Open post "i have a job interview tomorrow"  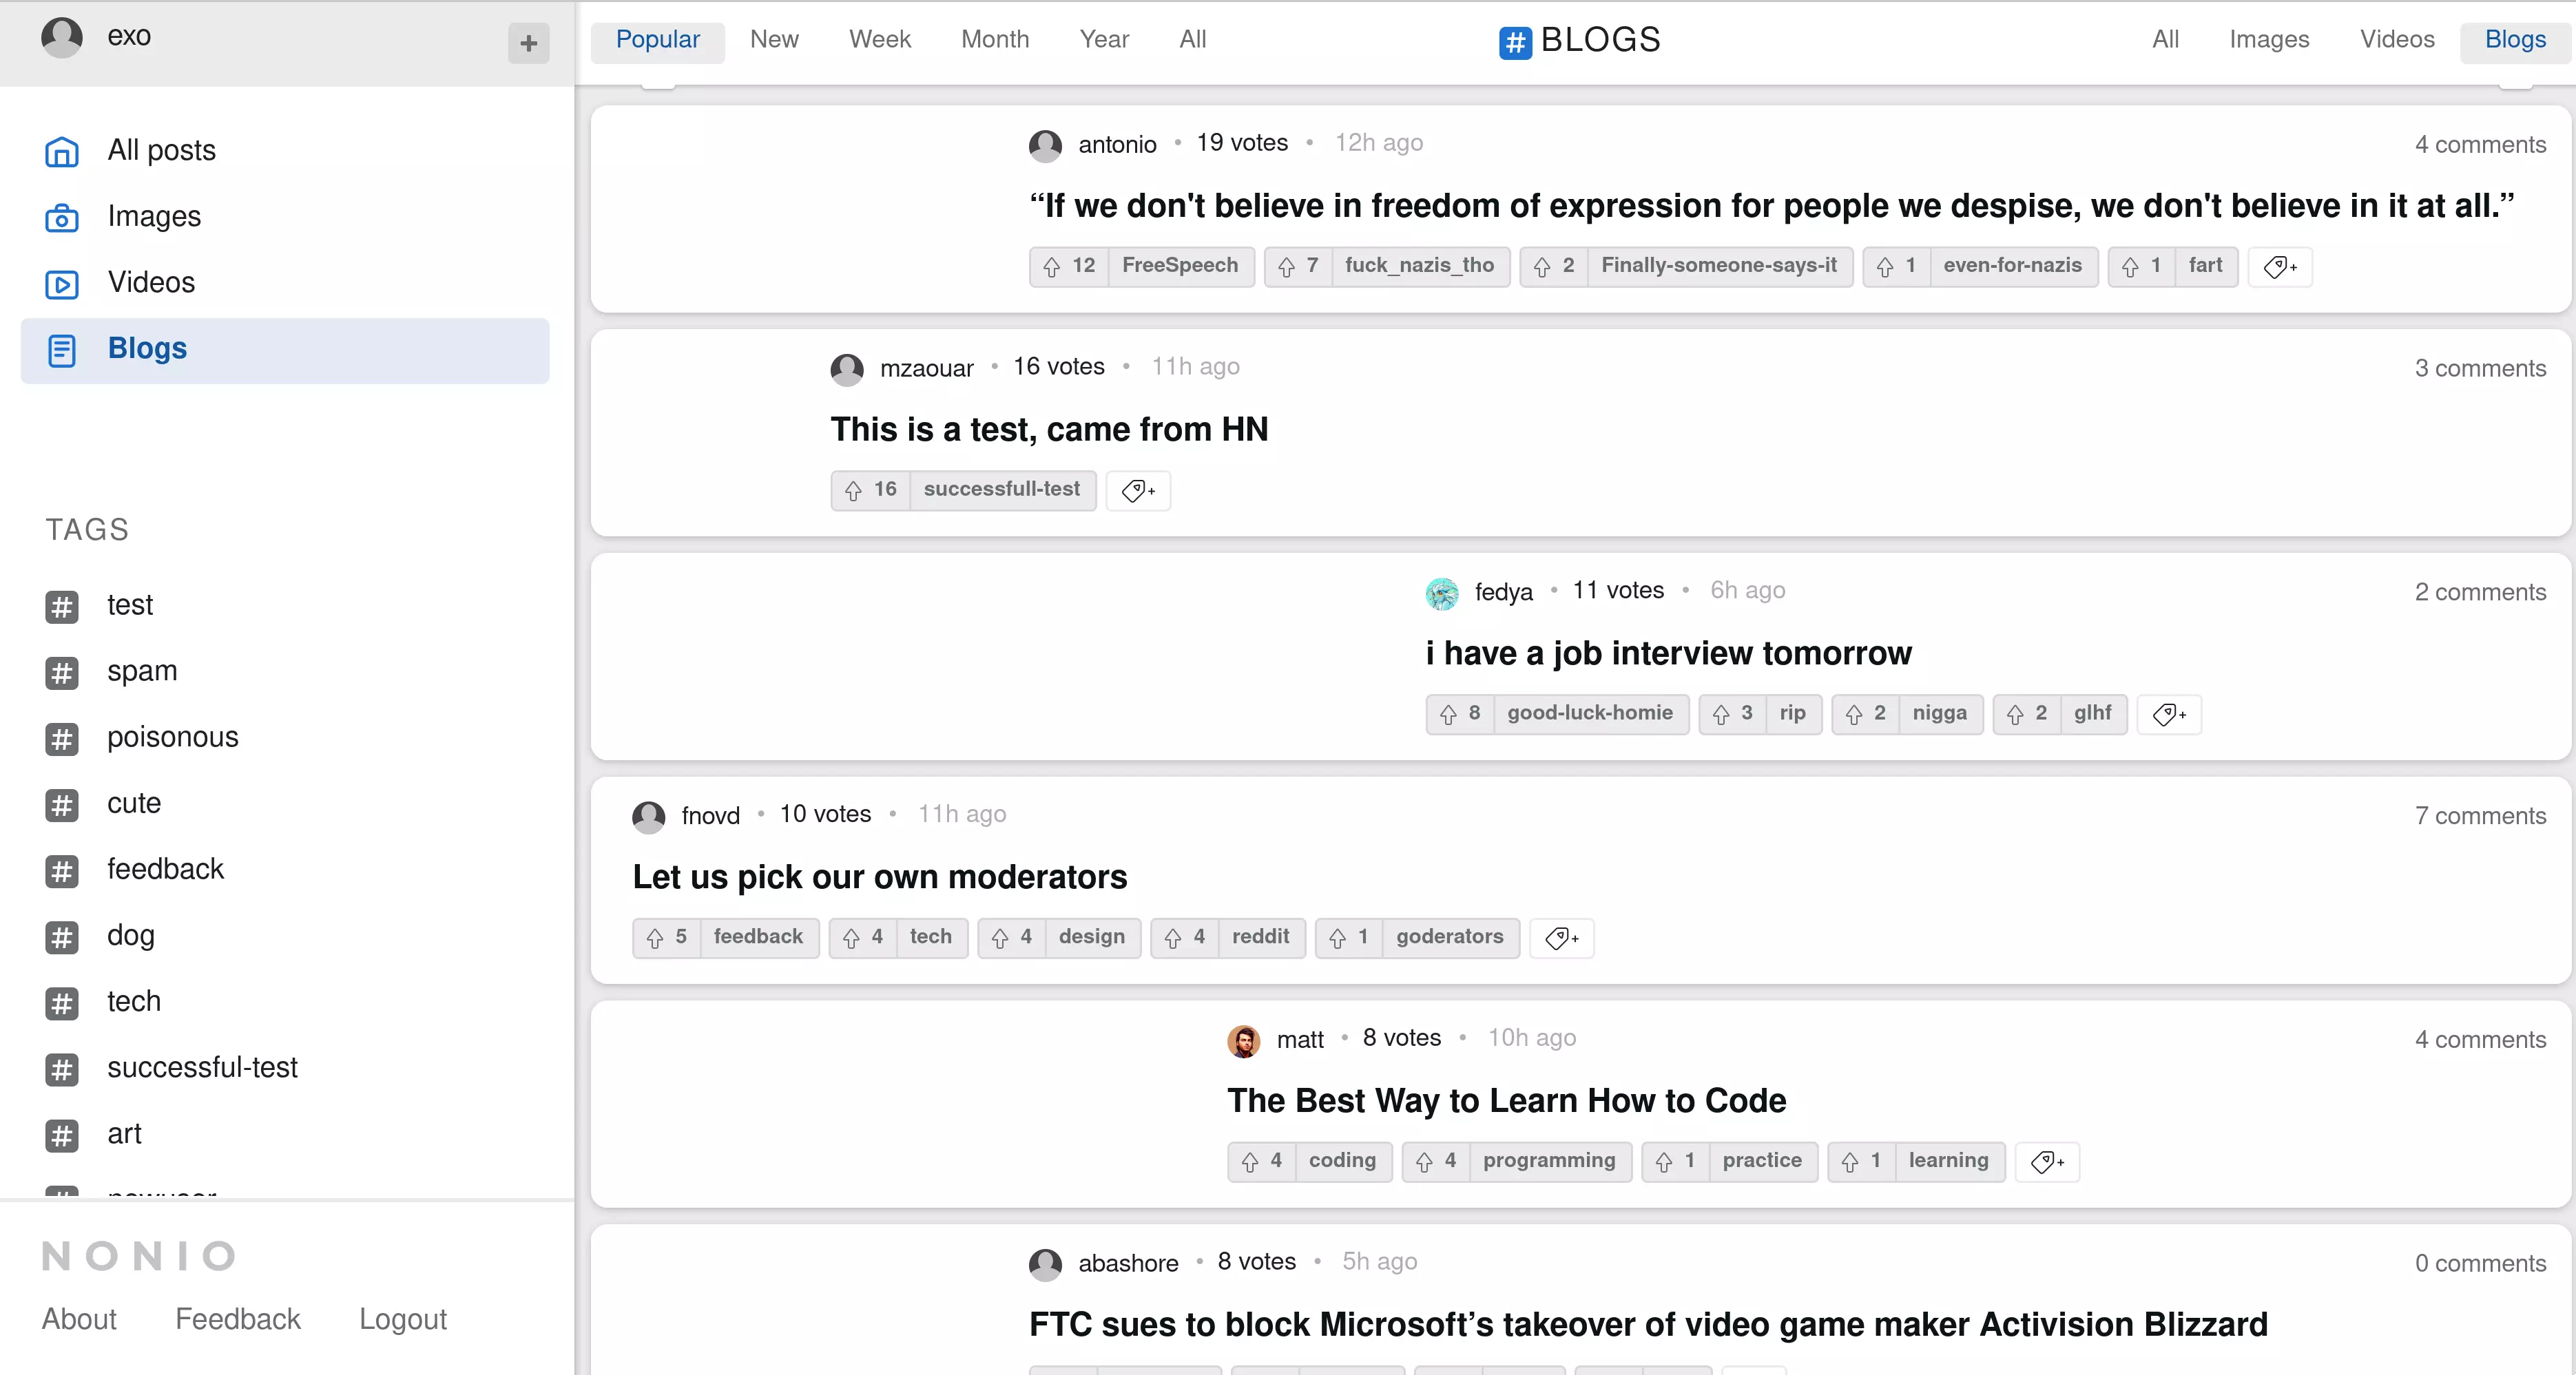[1668, 653]
